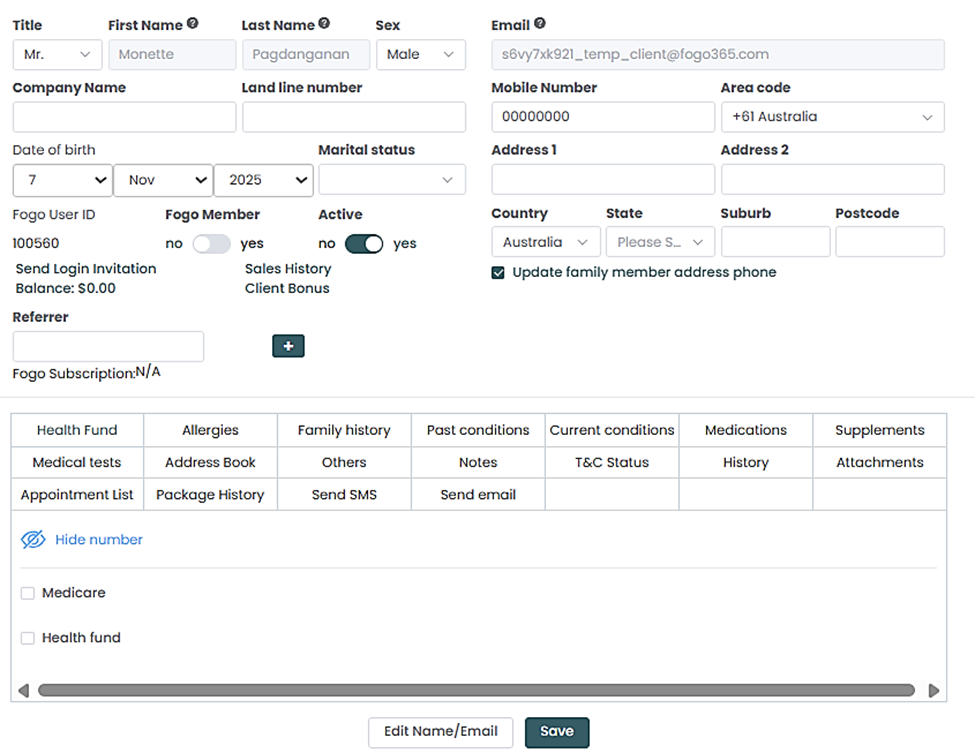Expand the Area code dropdown
Viewport: 975px width, 753px height.
(832, 117)
